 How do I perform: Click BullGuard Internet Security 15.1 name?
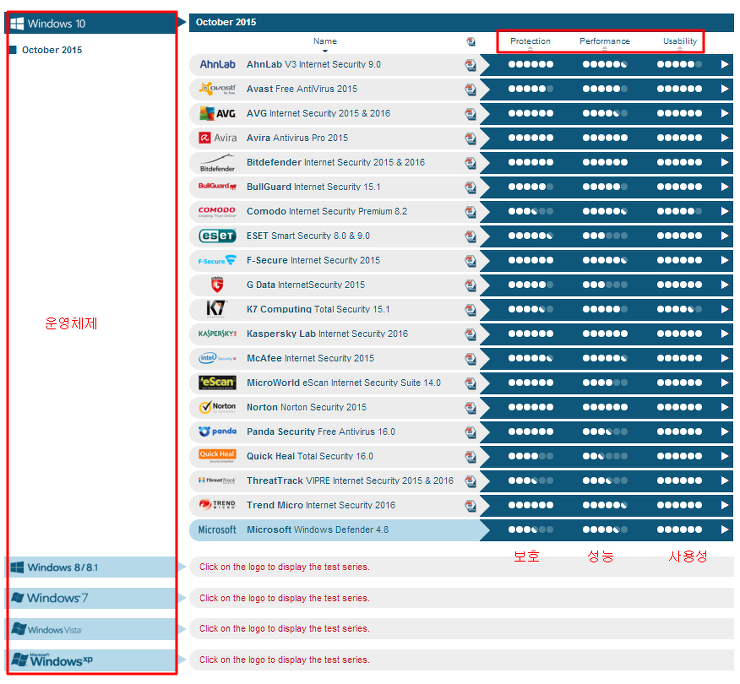tap(313, 187)
